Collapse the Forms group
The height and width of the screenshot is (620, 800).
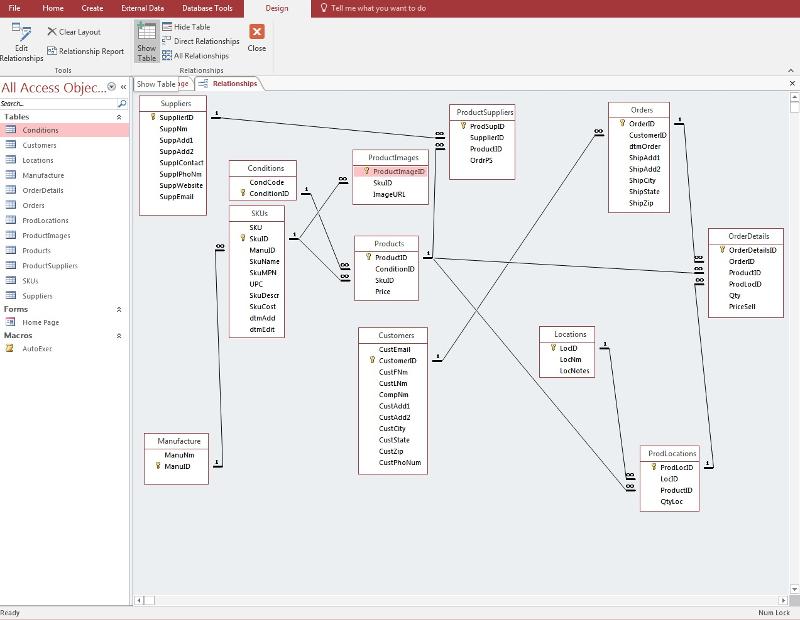tap(120, 310)
